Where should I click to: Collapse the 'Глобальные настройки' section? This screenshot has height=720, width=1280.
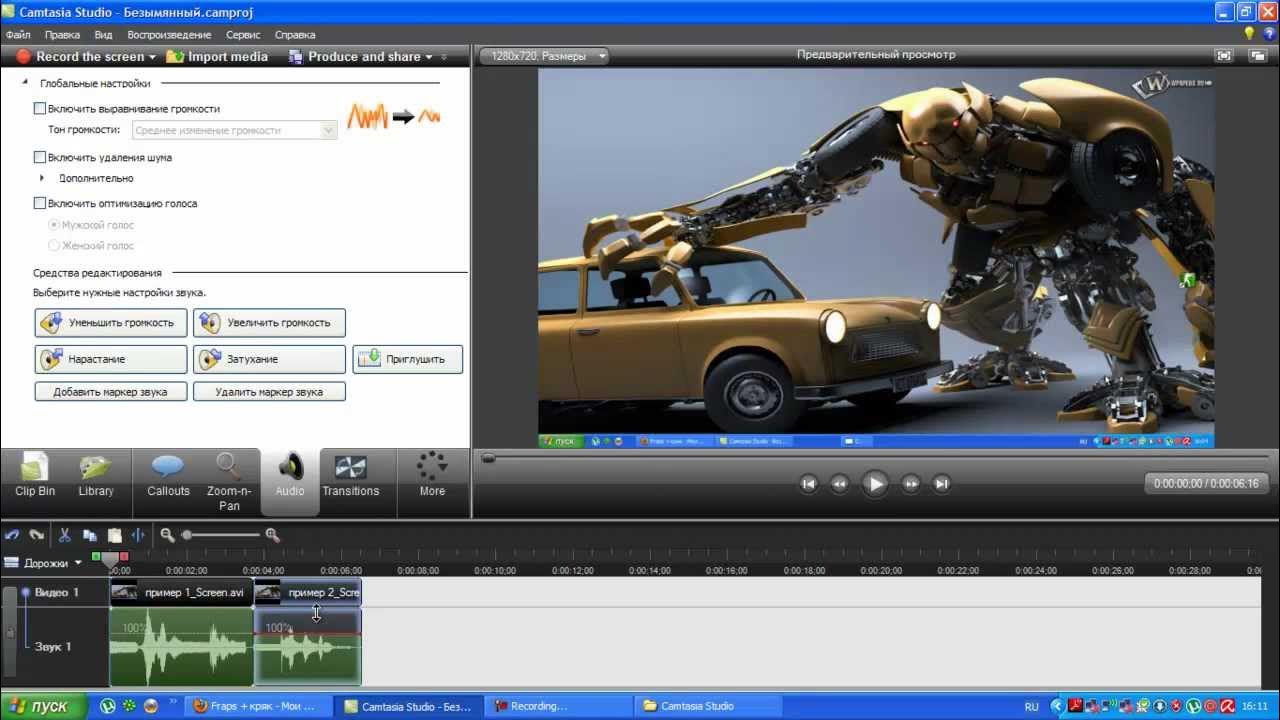click(25, 84)
